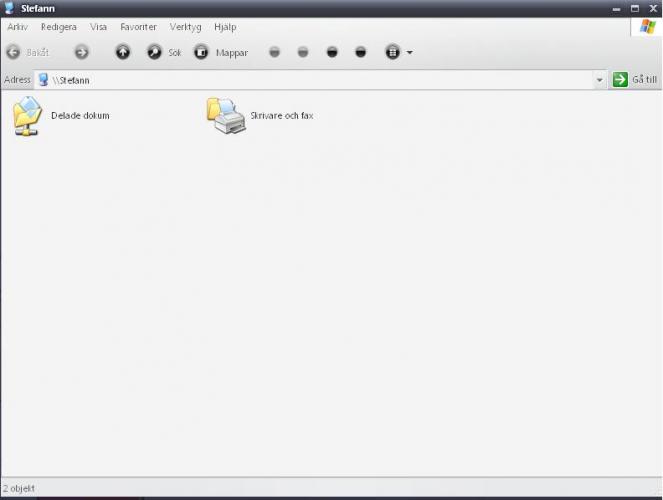This screenshot has height=500, width=663.
Task: Click the computer icon in address bar
Action: [x=43, y=79]
